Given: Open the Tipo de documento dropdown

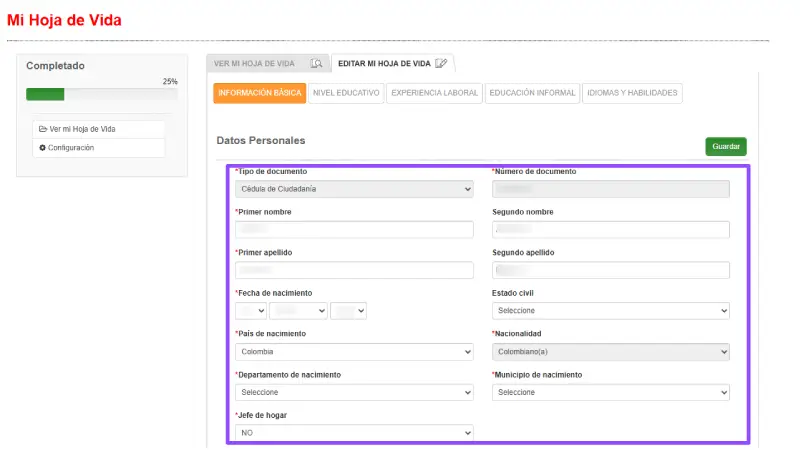Looking at the screenshot, I should pyautogui.click(x=354, y=189).
